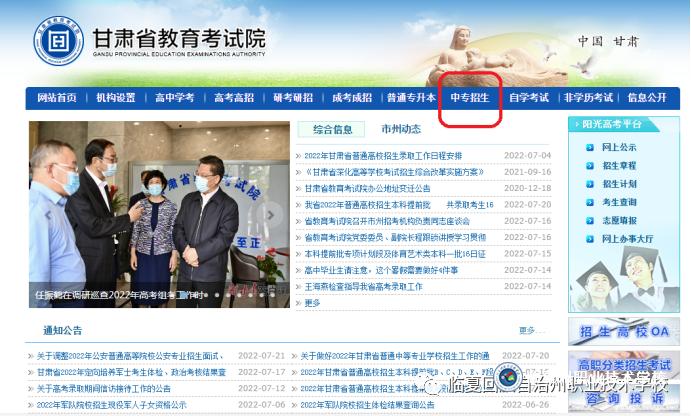Image resolution: width=691 pixels, height=416 pixels.
Task: Open 高中毕业生请注意 暑假 article
Action: [x=381, y=270]
